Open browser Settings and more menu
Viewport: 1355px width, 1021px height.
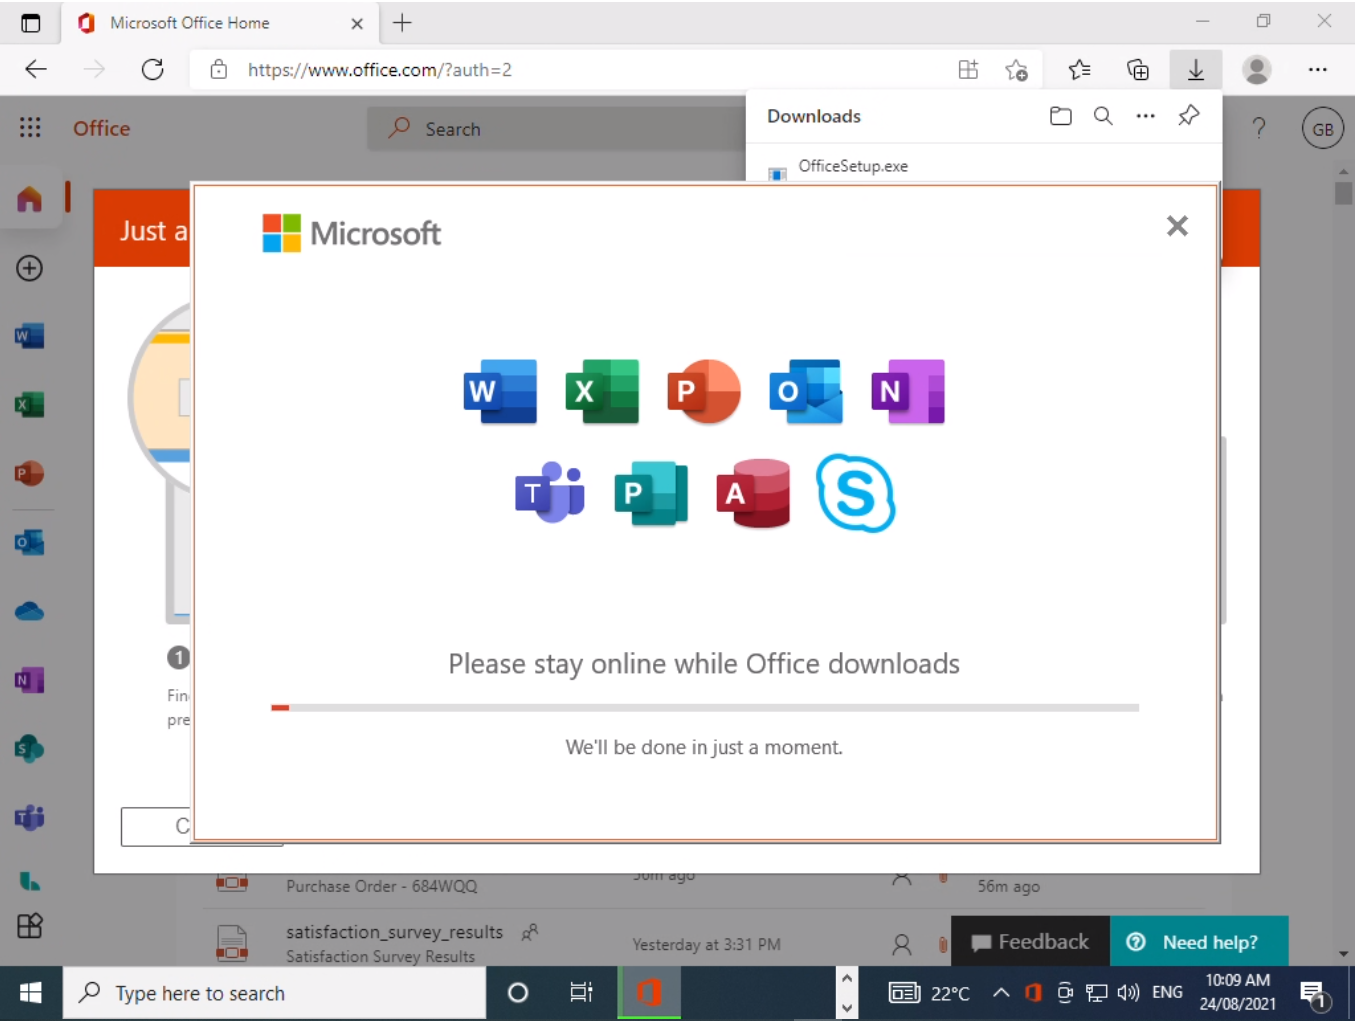(1318, 69)
